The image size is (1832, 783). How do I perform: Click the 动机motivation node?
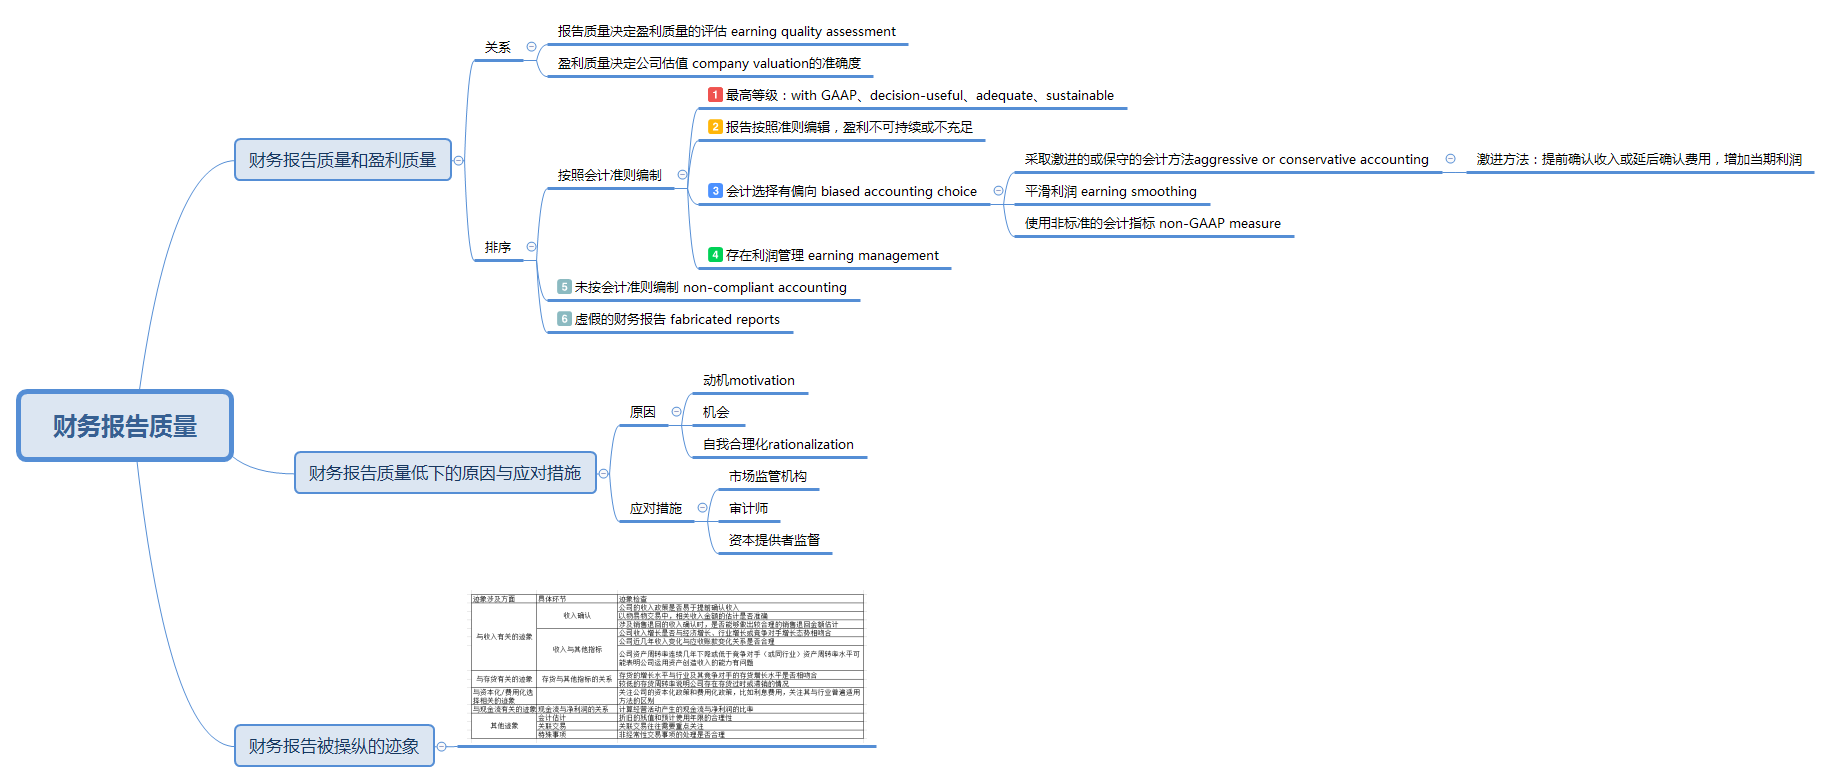point(749,380)
